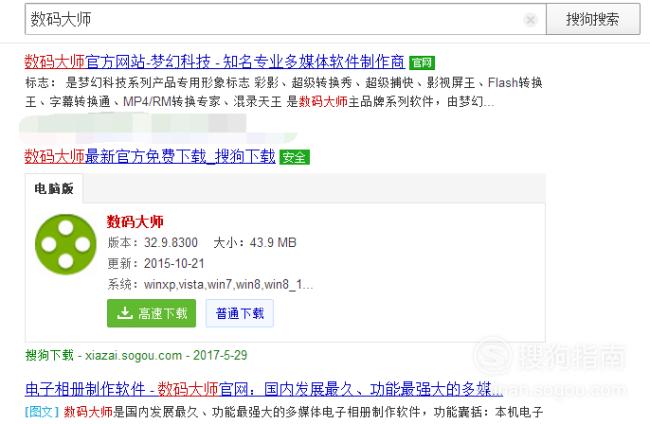Click the snippet 数码大师是国内发展最久
650x424 pixels.
[303, 412]
